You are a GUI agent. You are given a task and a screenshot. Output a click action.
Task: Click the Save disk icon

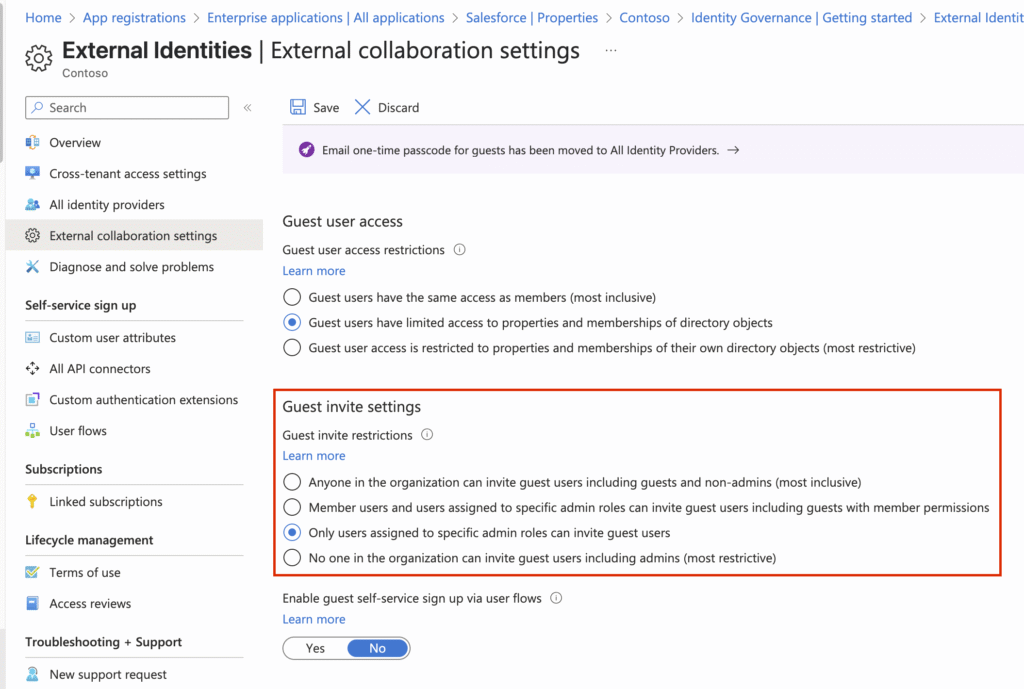pyautogui.click(x=297, y=107)
